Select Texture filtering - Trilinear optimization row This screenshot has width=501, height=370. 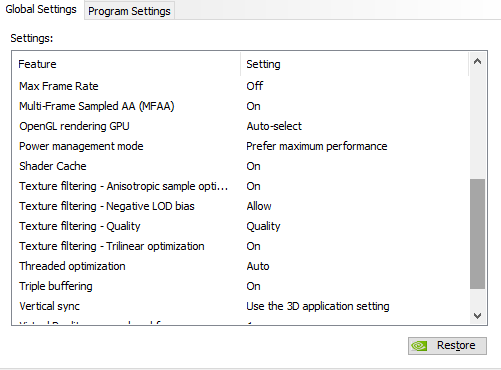pos(240,246)
